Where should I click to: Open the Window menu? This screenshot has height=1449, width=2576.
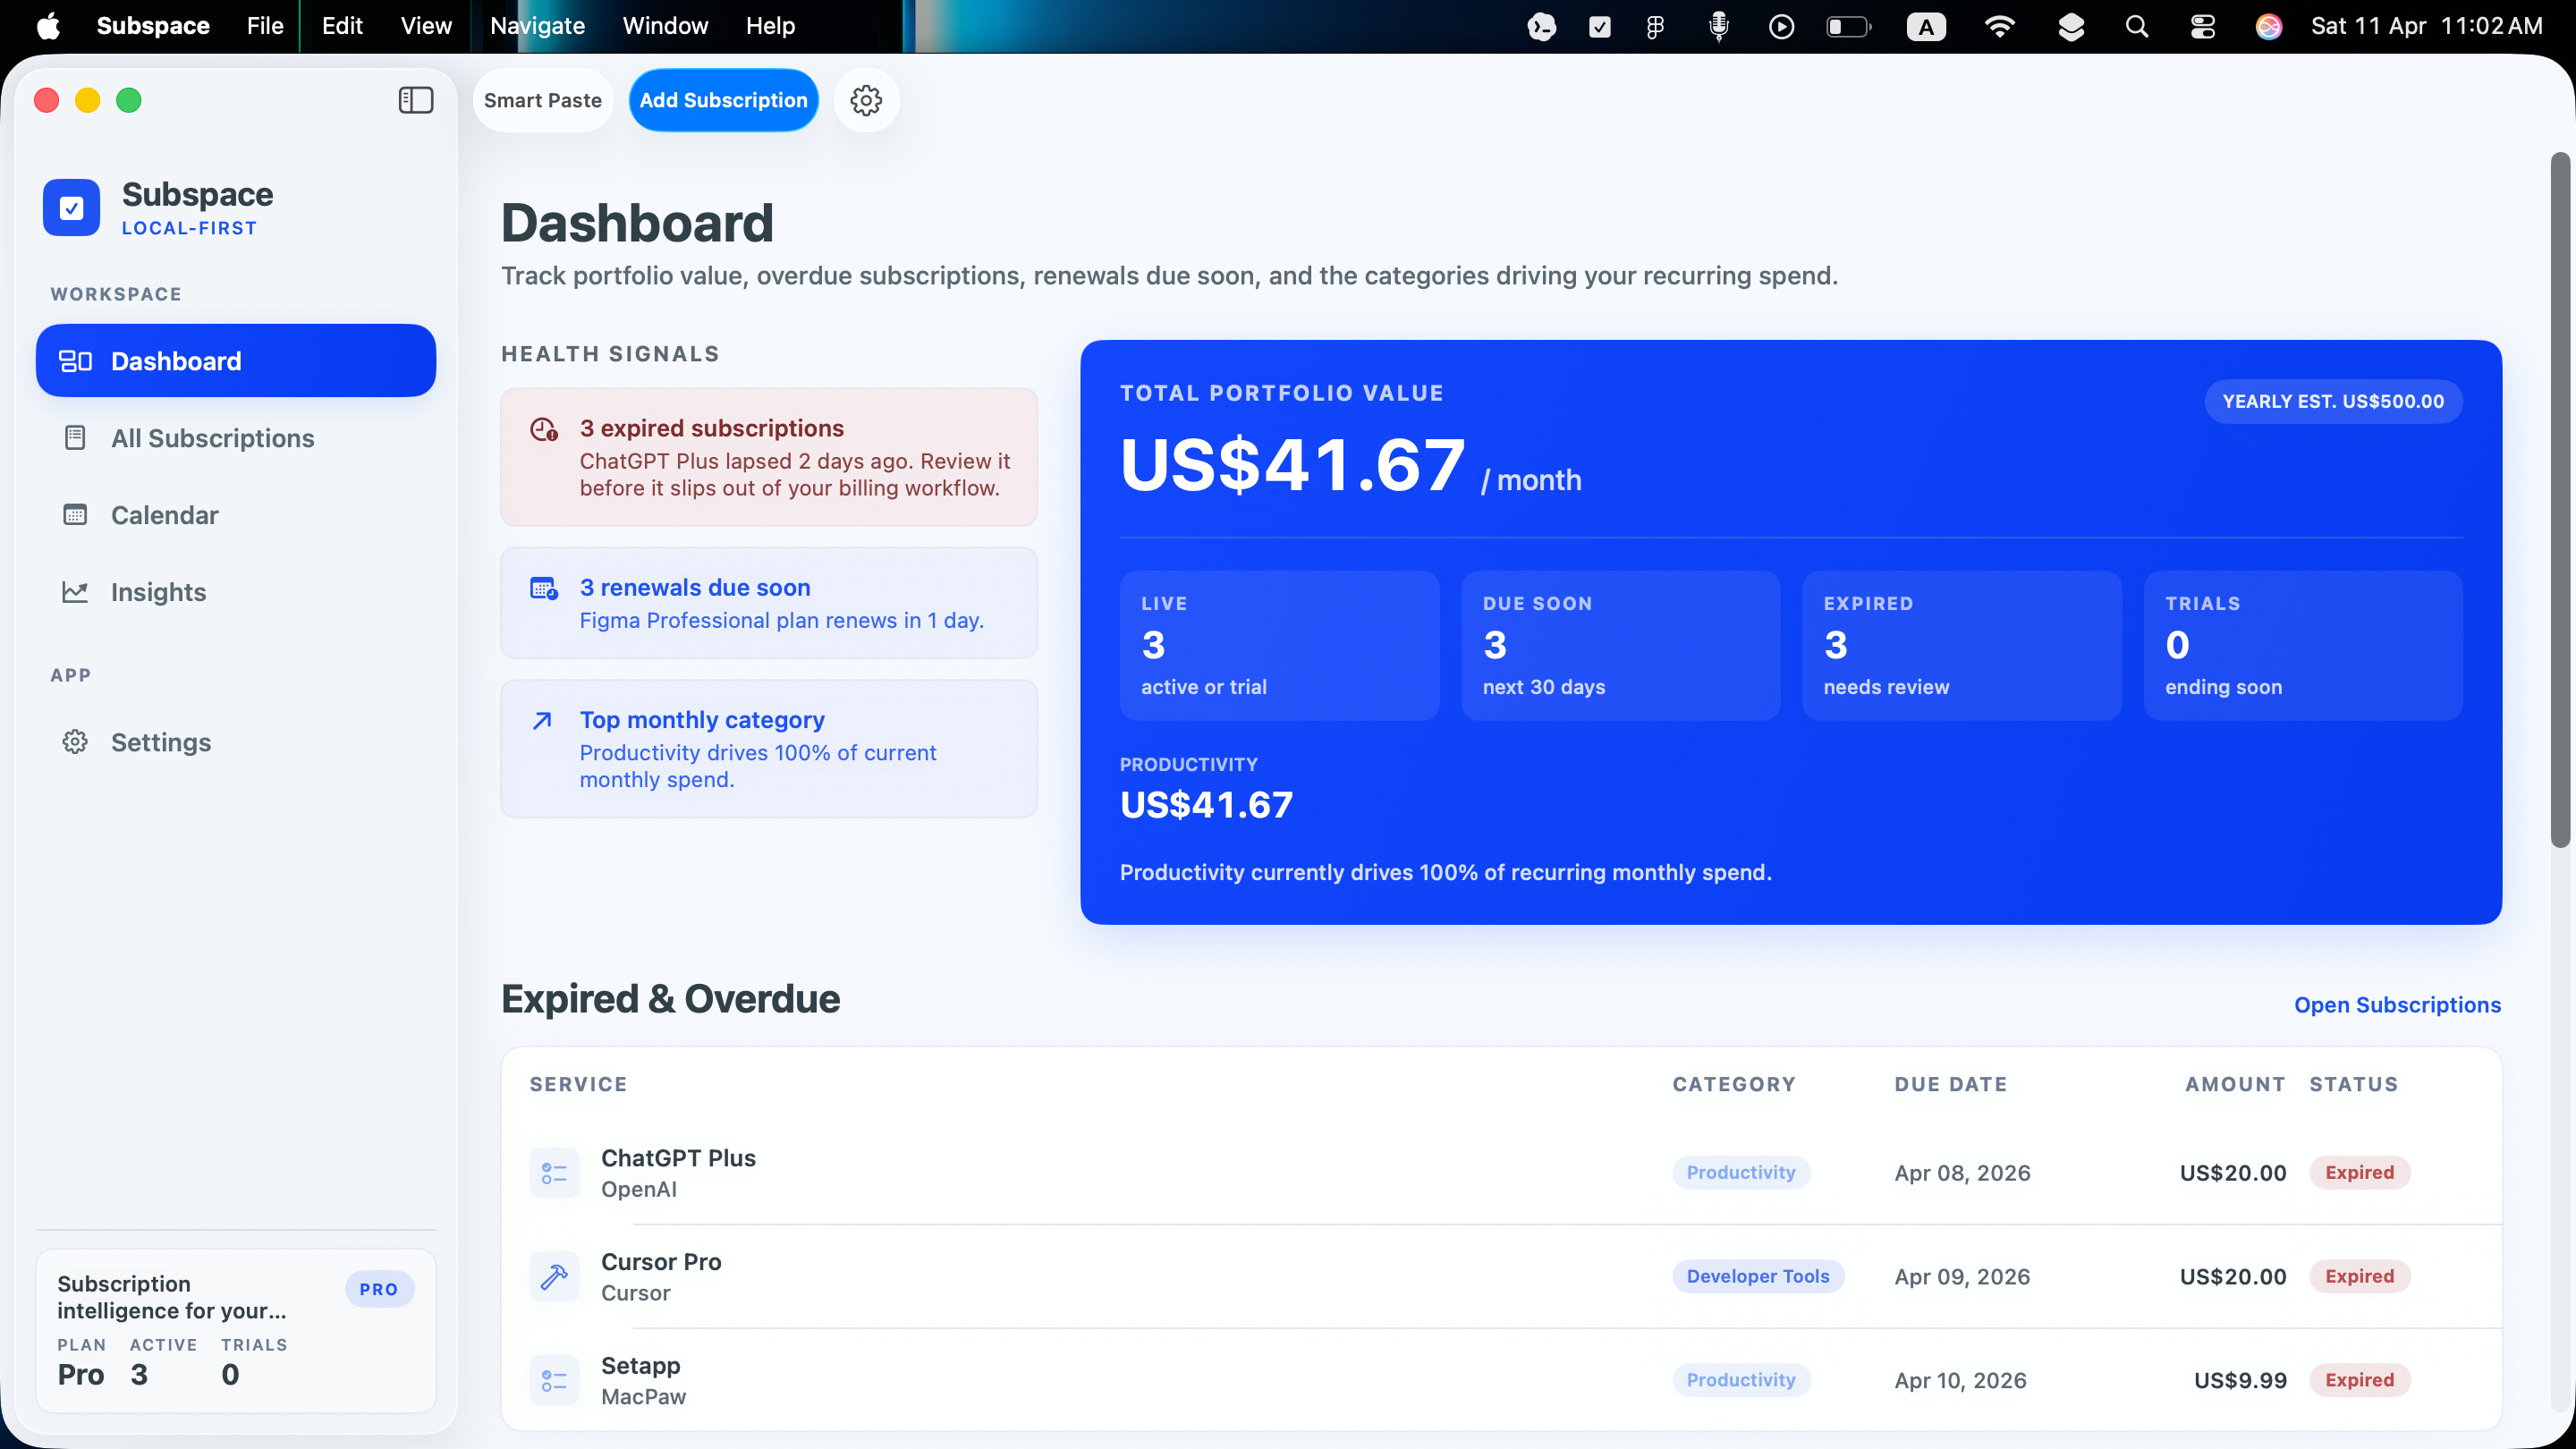click(664, 27)
